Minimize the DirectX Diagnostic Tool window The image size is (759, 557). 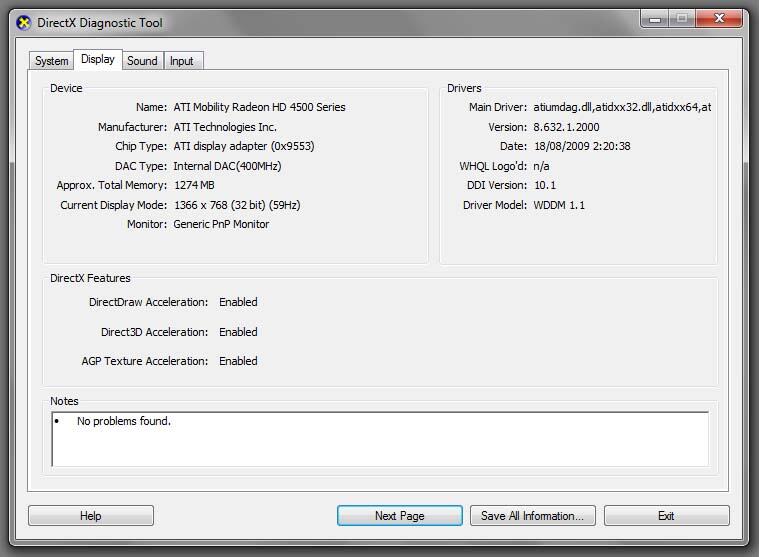pos(655,19)
